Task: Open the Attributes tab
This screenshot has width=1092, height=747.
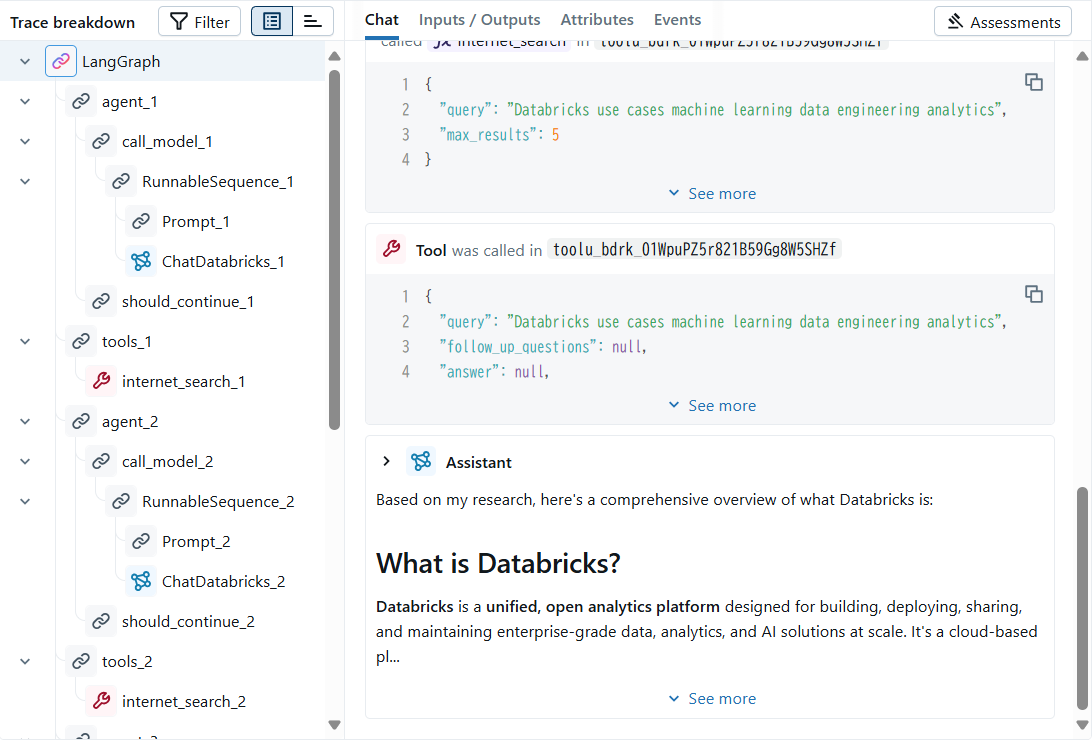Action: (597, 19)
